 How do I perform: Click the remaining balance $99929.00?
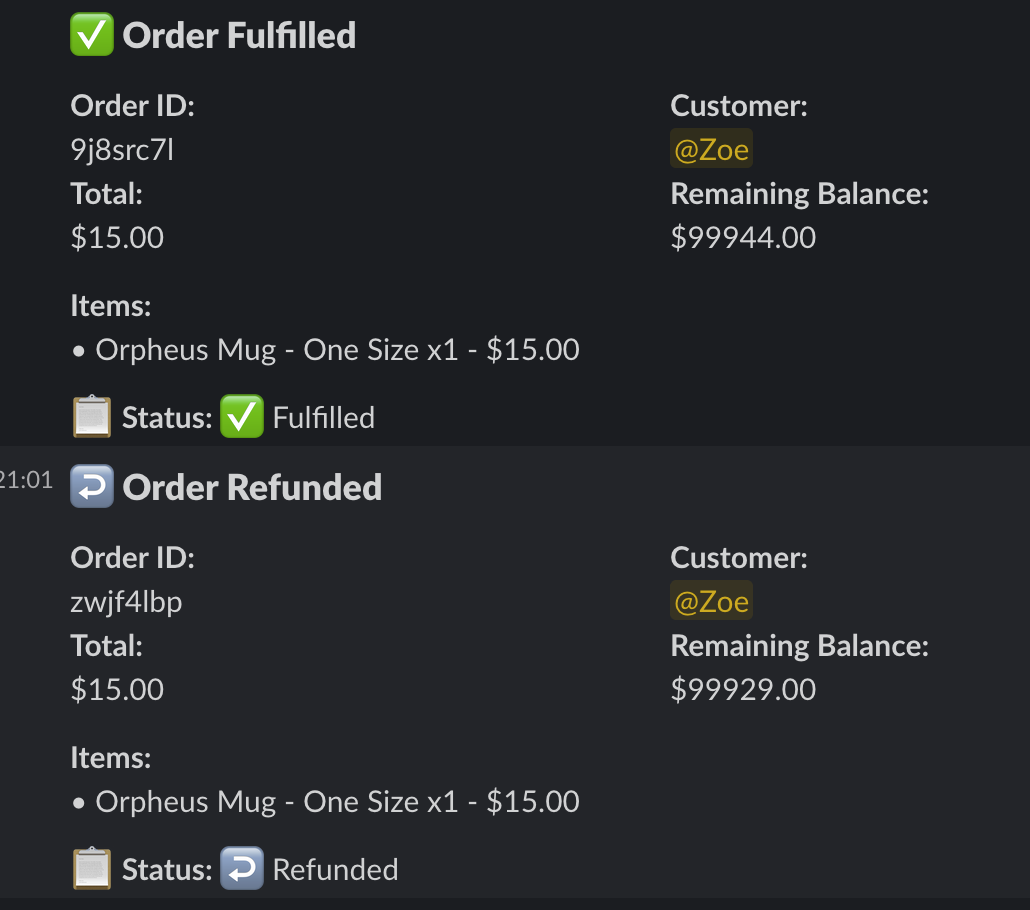743,689
